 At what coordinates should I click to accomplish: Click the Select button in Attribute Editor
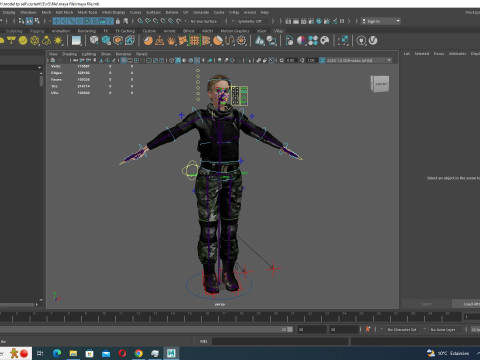pos(426,304)
